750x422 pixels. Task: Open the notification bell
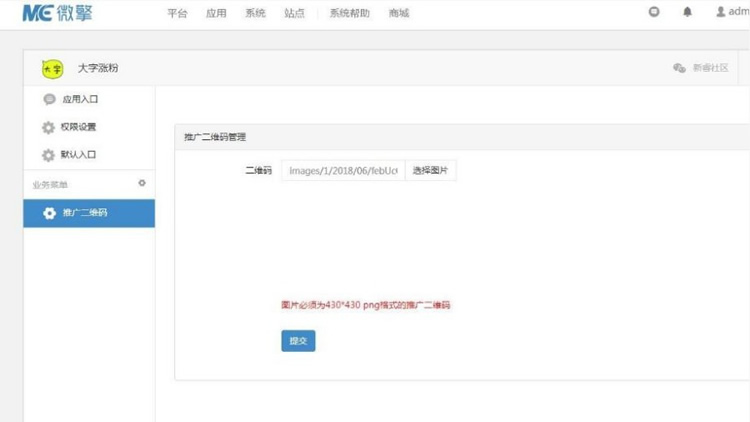pyautogui.click(x=687, y=13)
